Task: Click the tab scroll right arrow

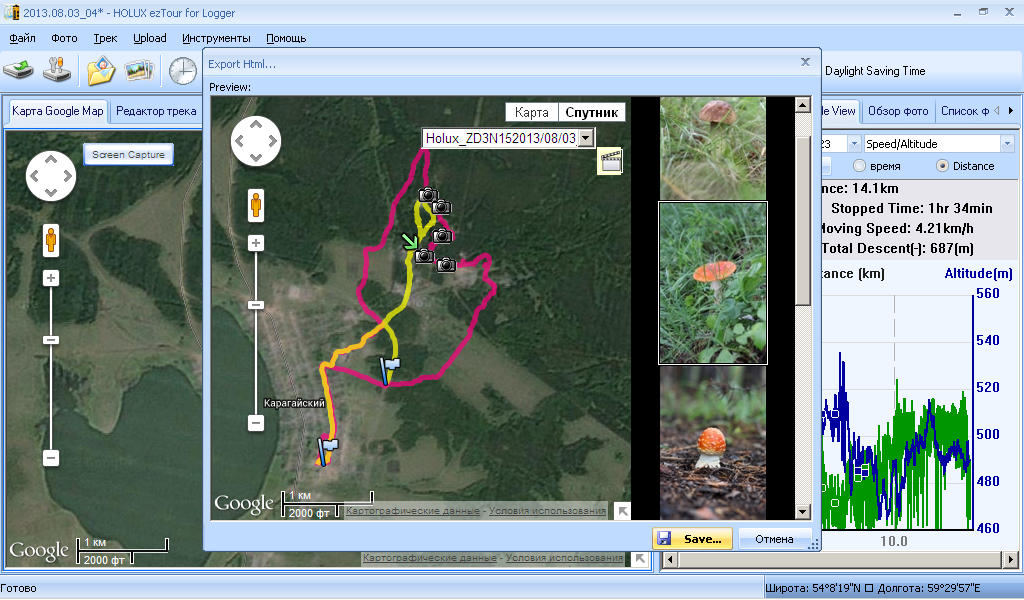Action: [x=1011, y=110]
